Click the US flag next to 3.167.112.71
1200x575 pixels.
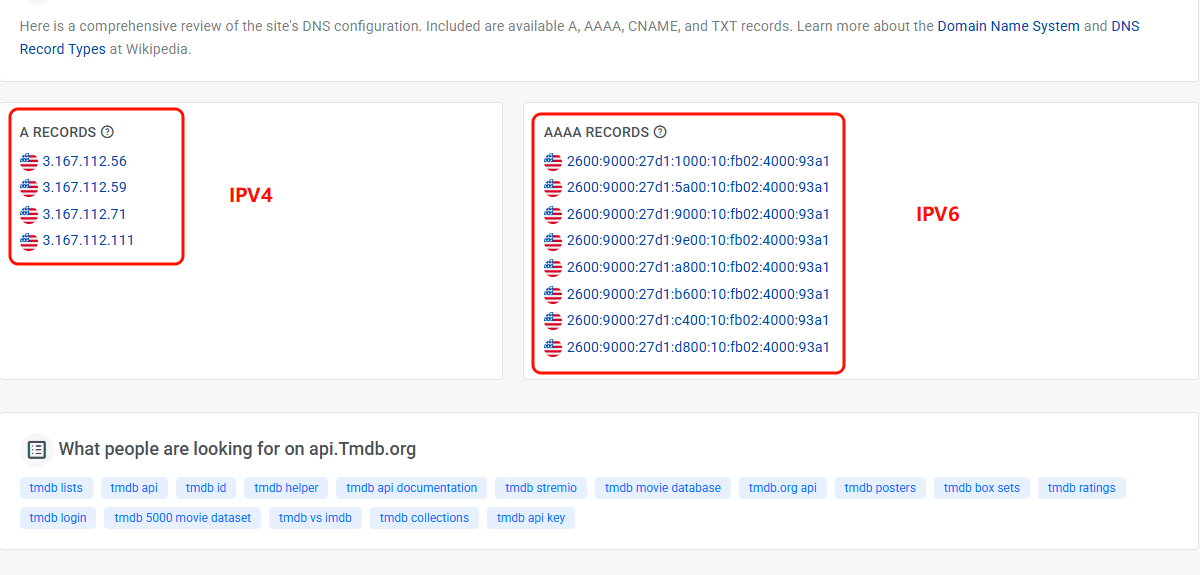(x=29, y=214)
